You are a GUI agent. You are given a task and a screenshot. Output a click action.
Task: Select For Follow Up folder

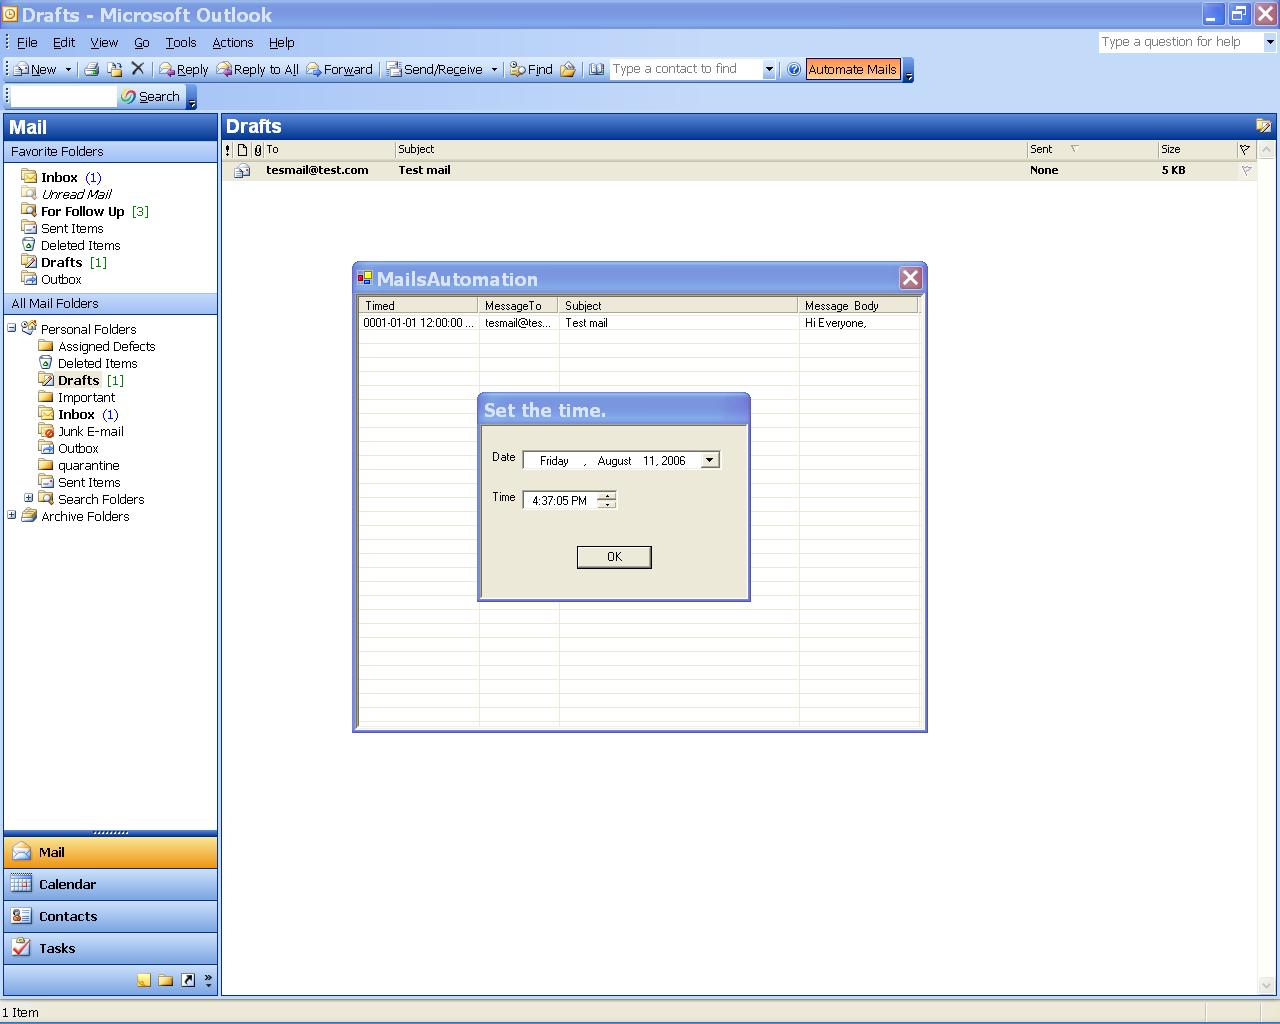coord(83,211)
